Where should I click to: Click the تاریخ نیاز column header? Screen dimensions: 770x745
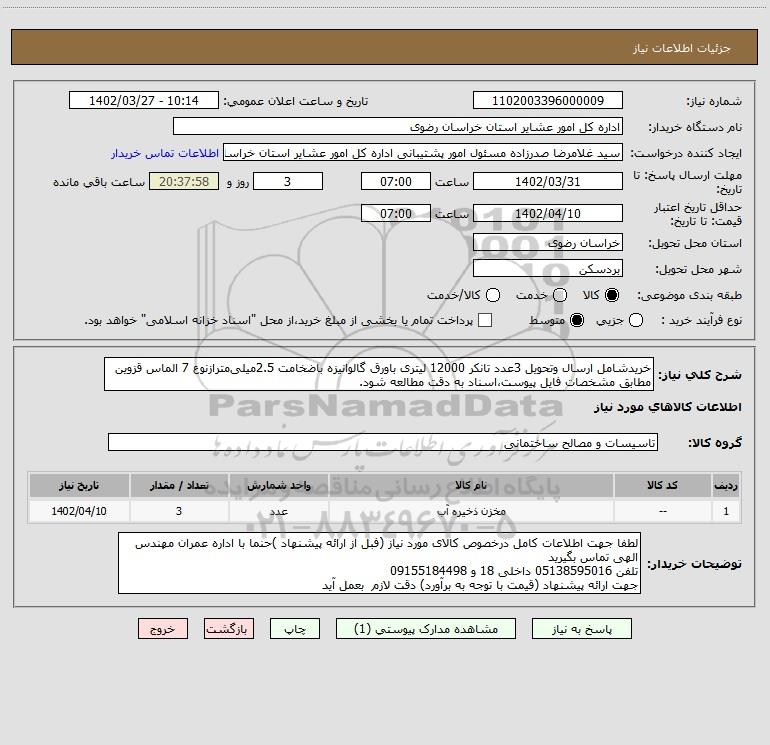pyautogui.click(x=79, y=485)
